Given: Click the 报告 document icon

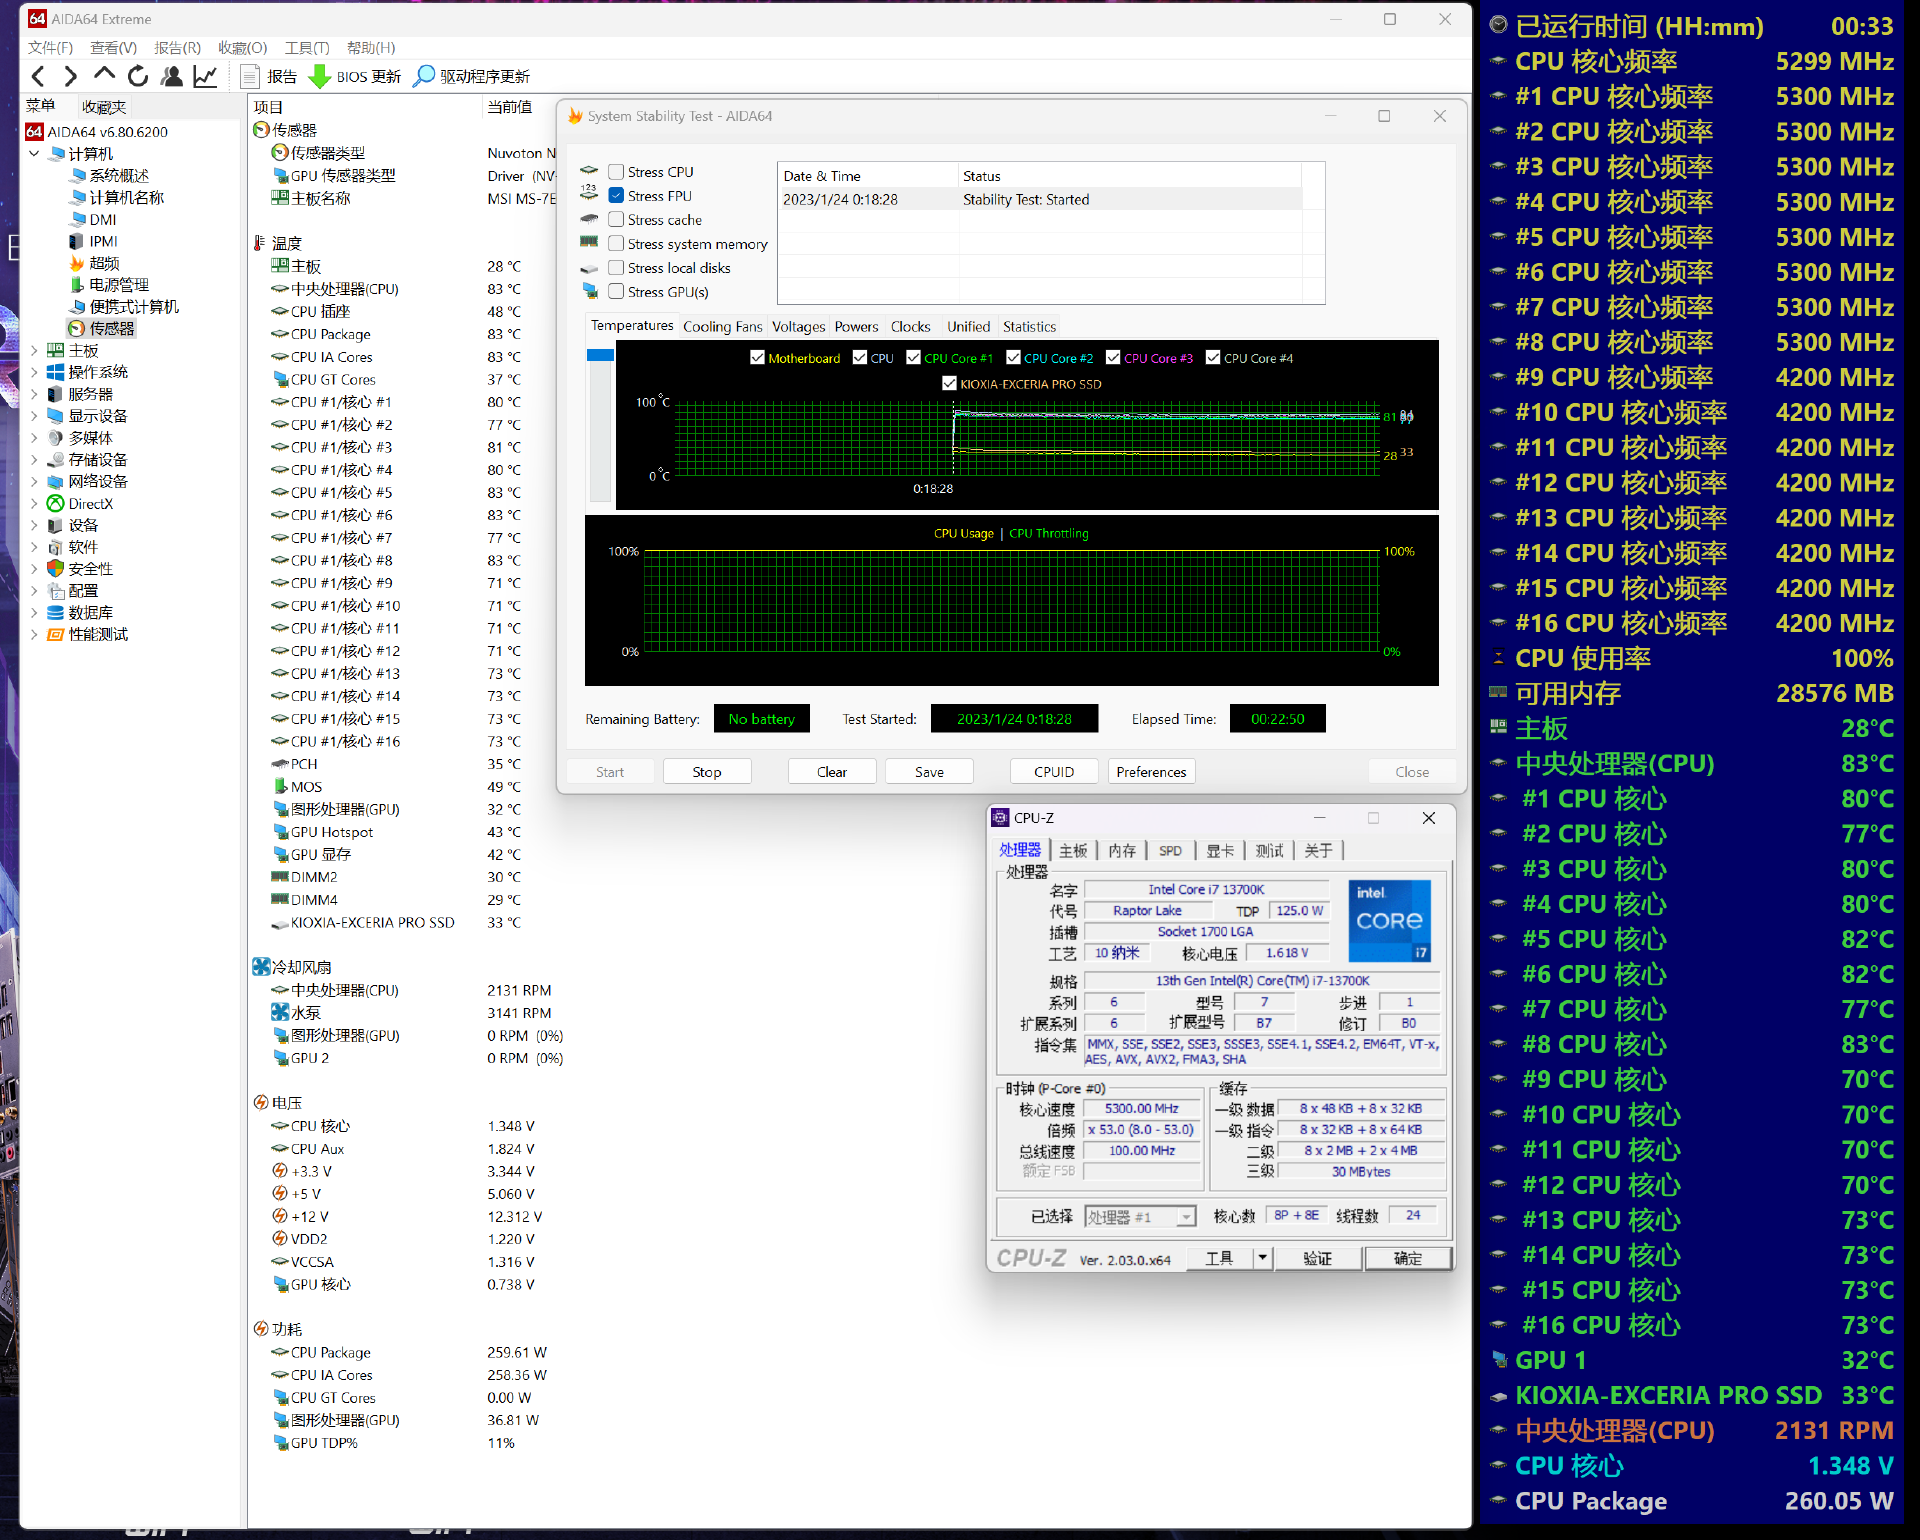Looking at the screenshot, I should pos(251,76).
